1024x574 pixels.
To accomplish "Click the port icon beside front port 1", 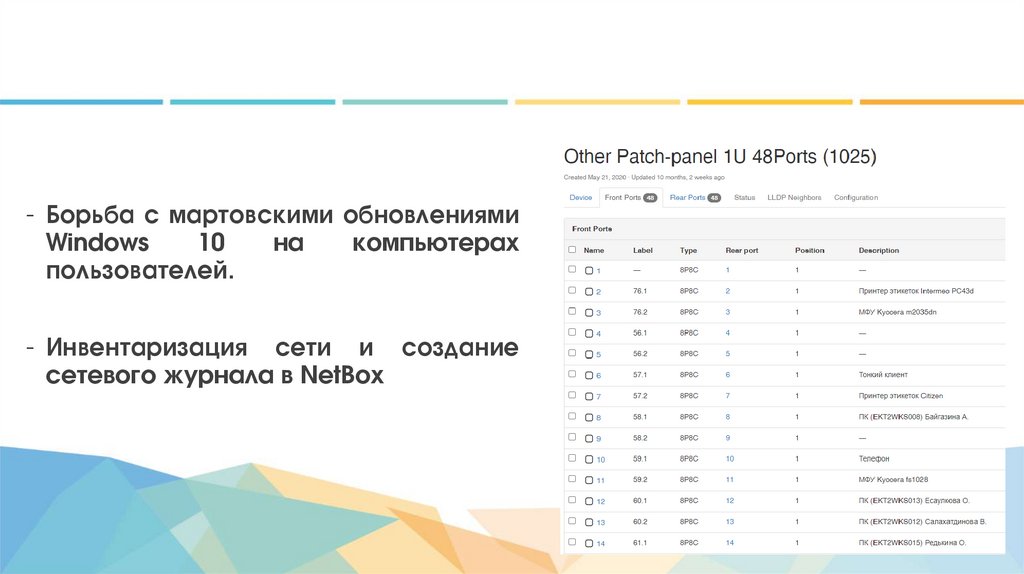I will pos(589,270).
